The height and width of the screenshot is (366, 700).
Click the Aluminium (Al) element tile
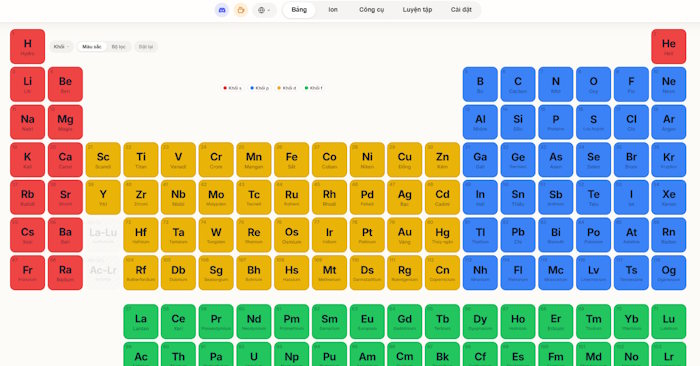coord(480,122)
